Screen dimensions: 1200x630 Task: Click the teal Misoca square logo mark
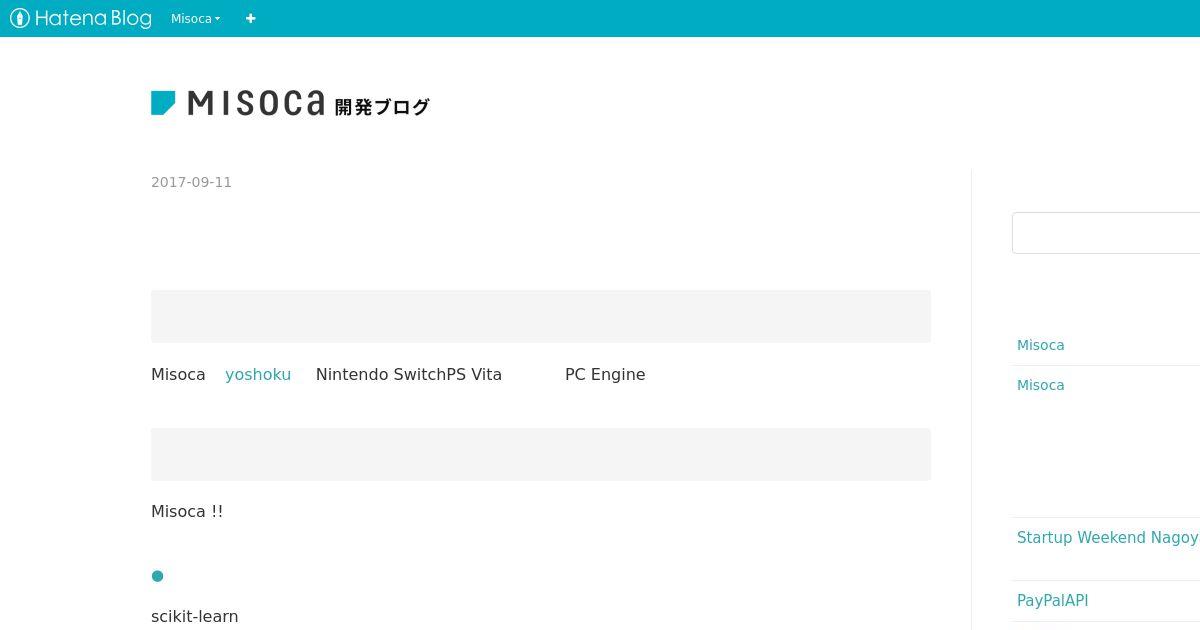point(163,103)
